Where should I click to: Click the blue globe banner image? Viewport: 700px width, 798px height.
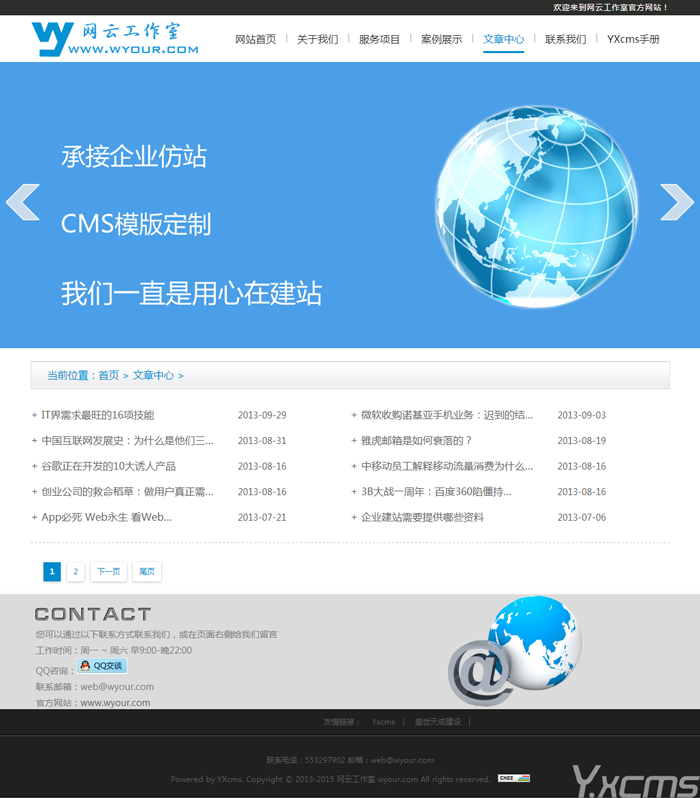click(537, 206)
